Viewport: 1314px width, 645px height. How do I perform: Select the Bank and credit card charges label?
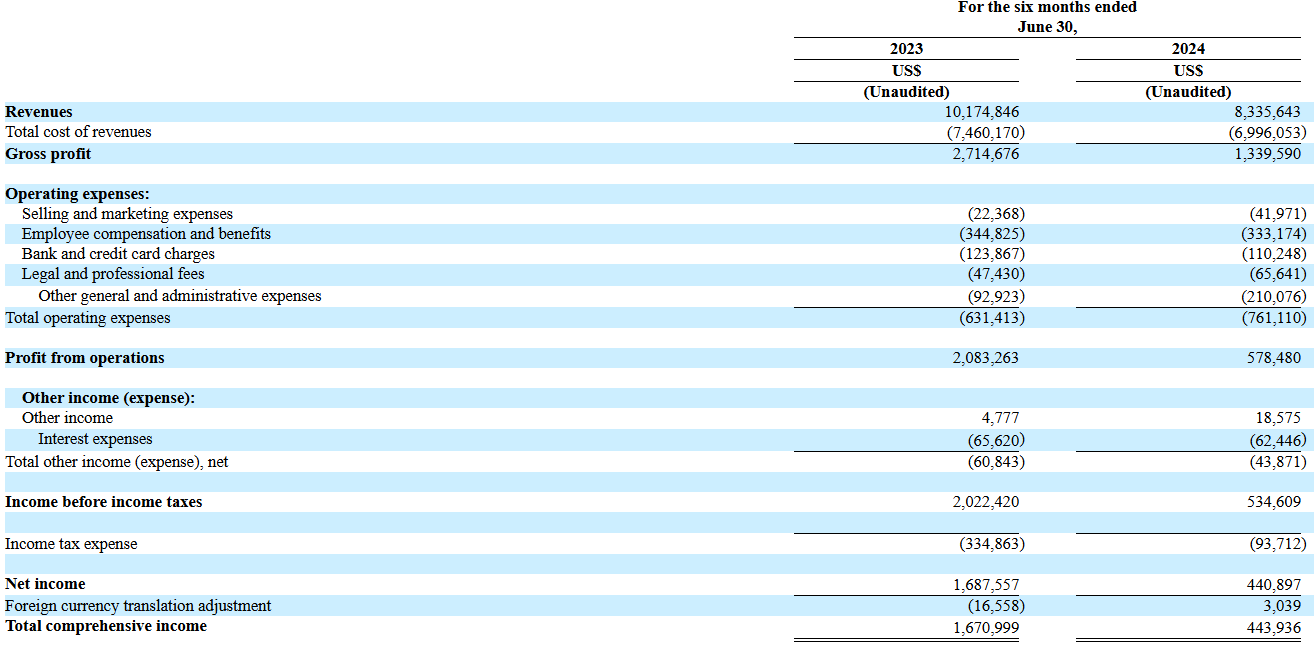coord(118,254)
